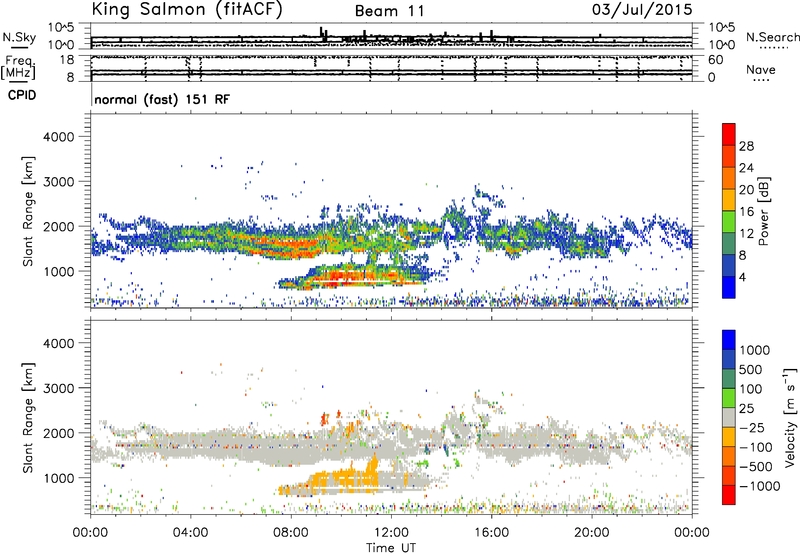Click Slant Range [km] label of Power plot

click(28, 211)
